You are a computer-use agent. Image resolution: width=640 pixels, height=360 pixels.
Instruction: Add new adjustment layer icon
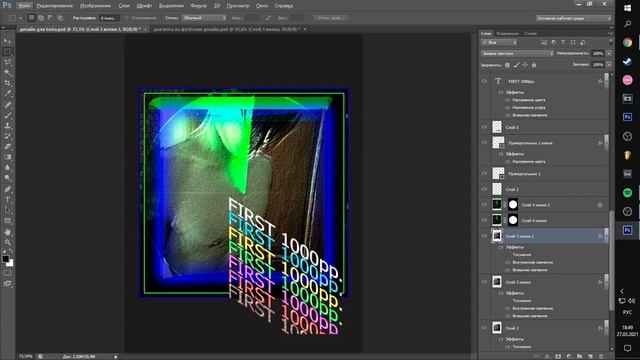(x=569, y=356)
